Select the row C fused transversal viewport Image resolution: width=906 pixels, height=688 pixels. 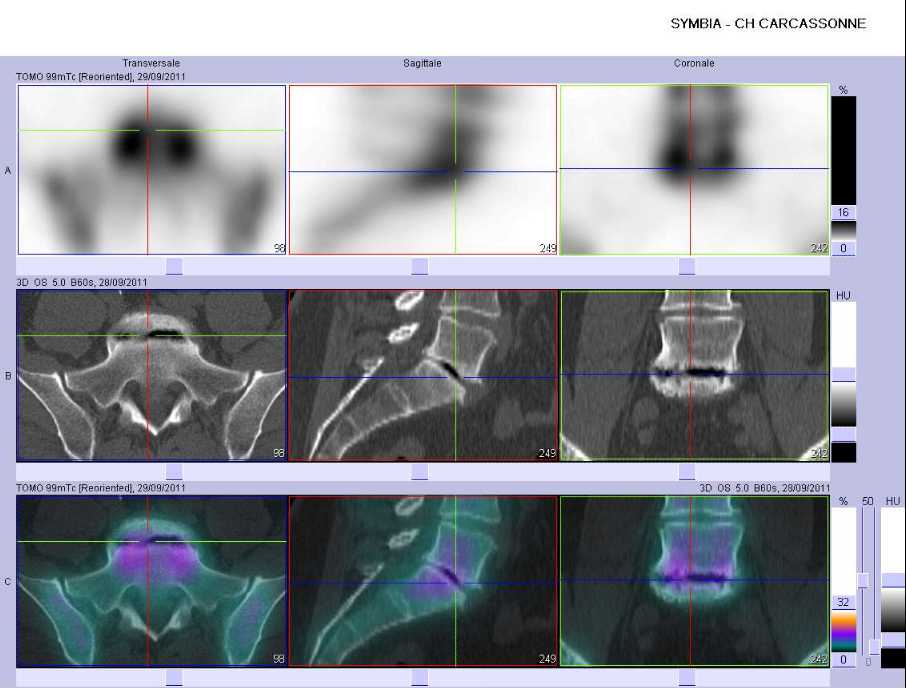(152, 581)
